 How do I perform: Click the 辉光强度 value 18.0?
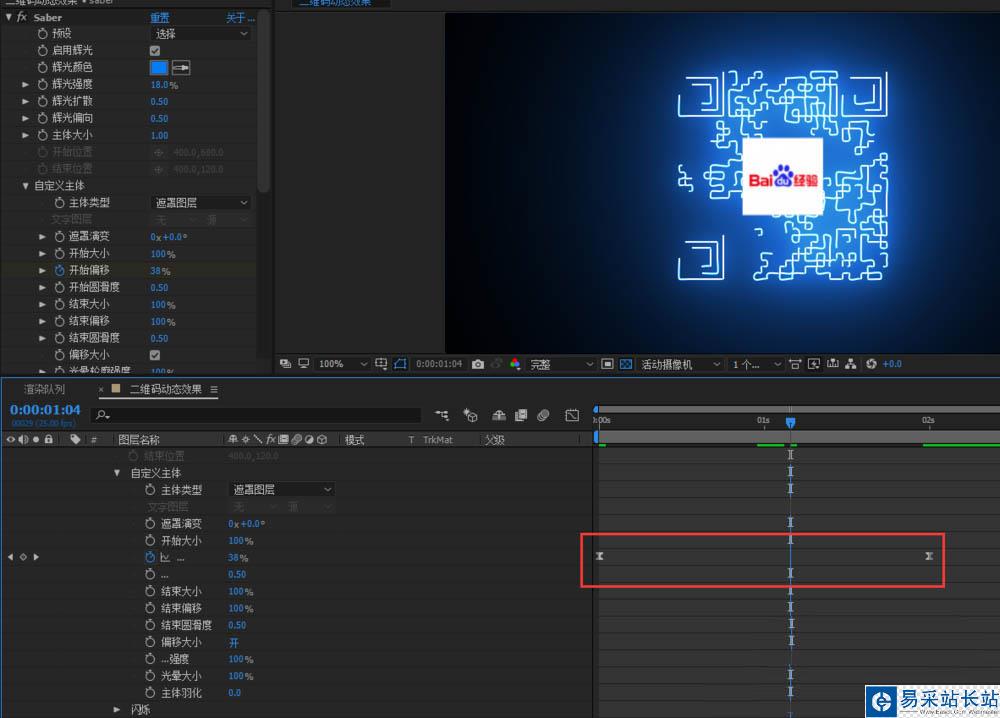pyautogui.click(x=160, y=85)
